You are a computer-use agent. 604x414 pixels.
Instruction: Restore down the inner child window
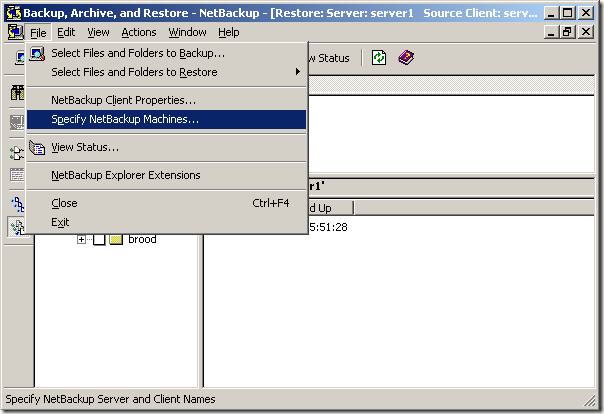click(568, 32)
